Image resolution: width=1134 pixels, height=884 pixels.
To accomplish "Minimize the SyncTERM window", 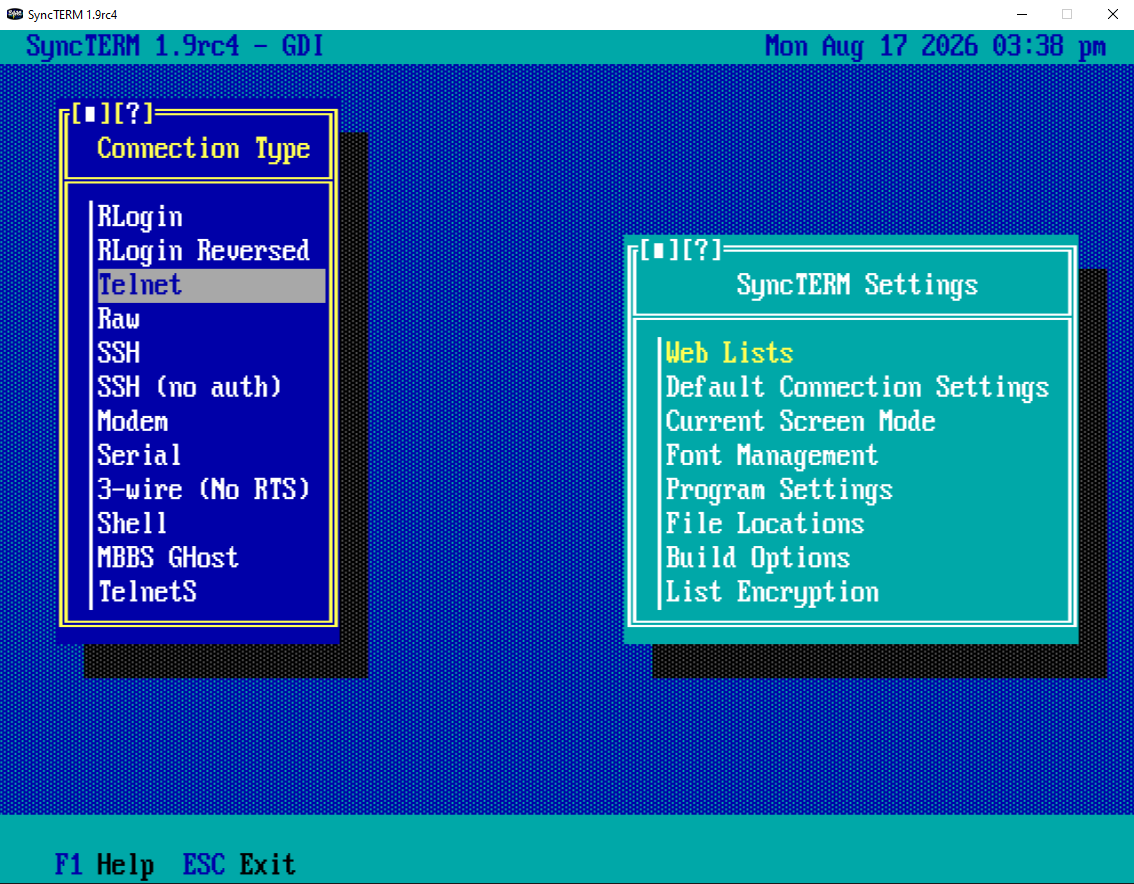I will point(1022,14).
